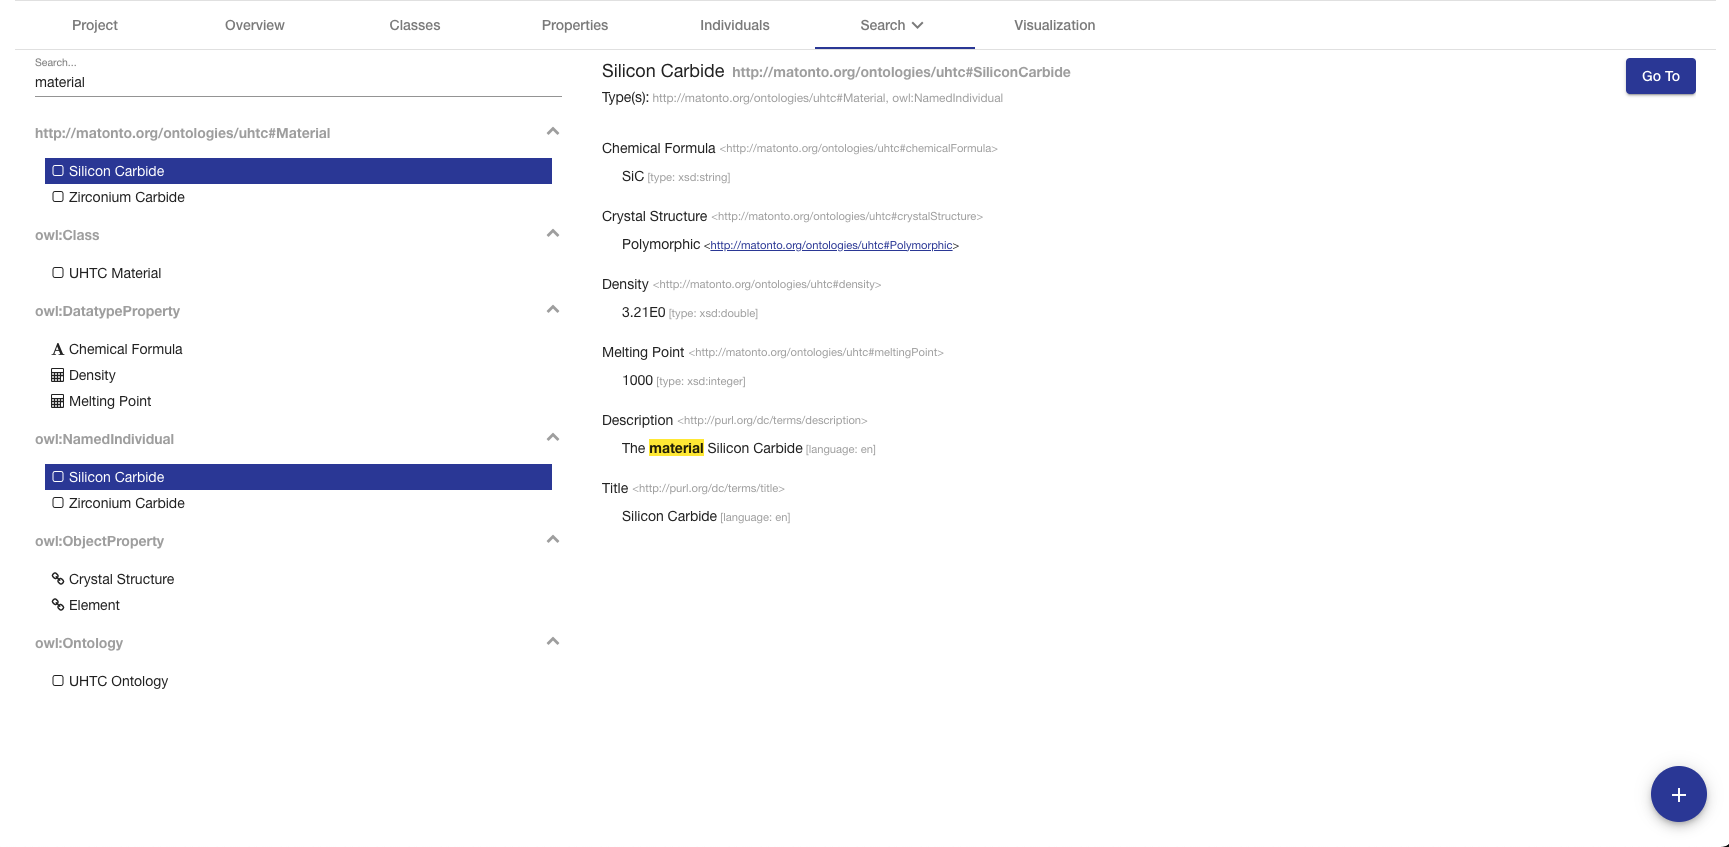The width and height of the screenshot is (1729, 847).
Task: Open the Classes tab
Action: (415, 25)
